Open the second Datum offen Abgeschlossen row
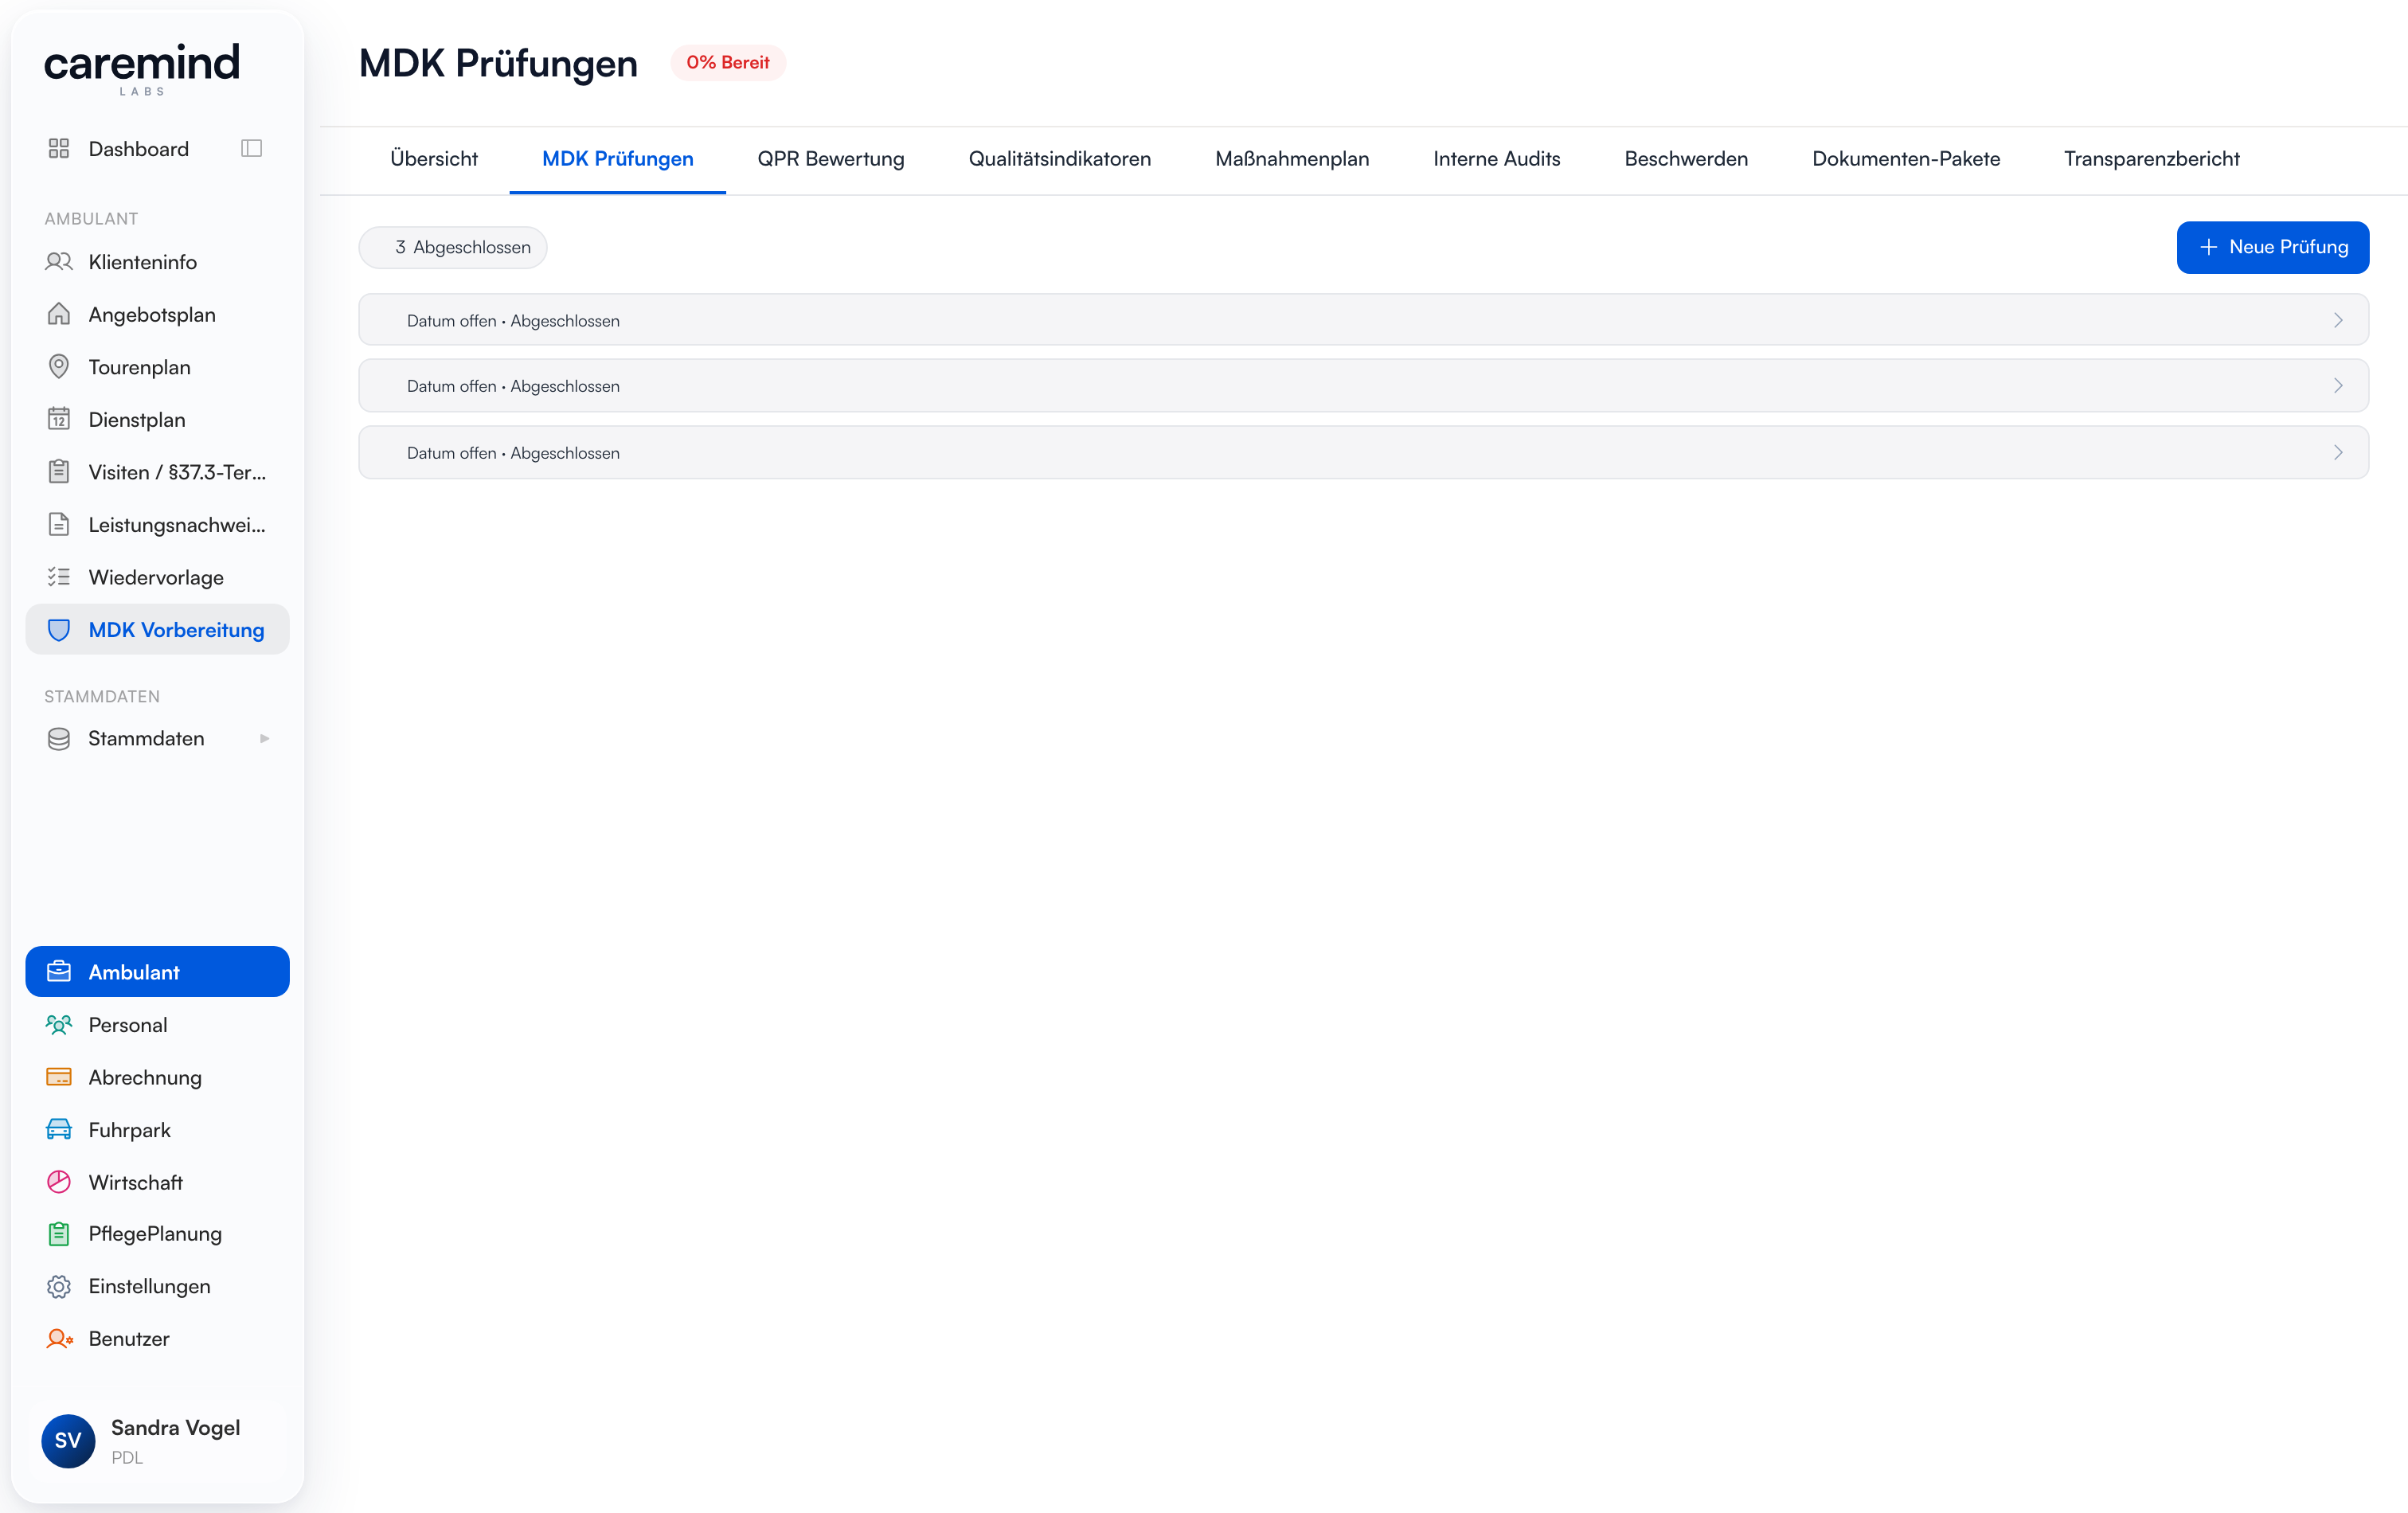Viewport: 2408px width, 1513px height. 1363,386
